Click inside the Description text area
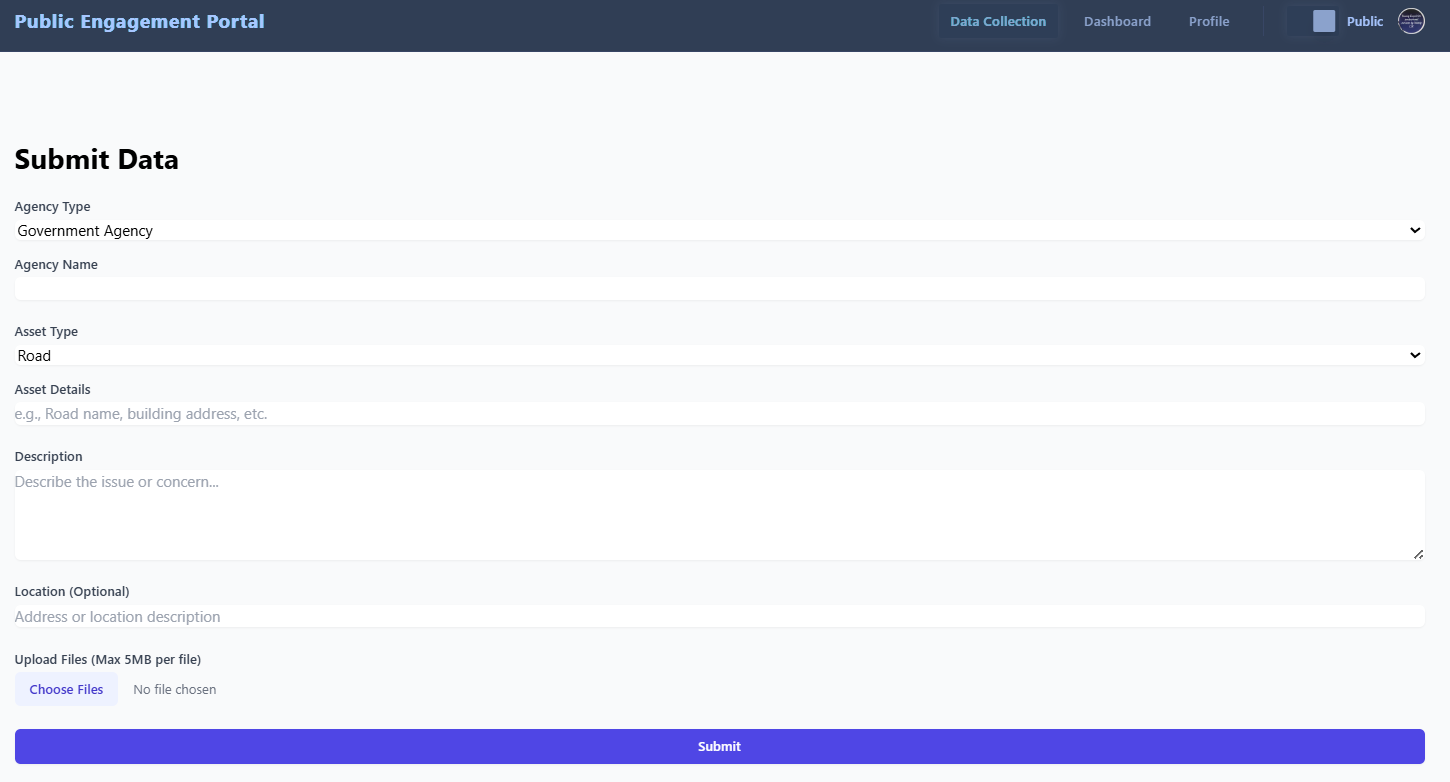The image size is (1450, 782). pyautogui.click(x=720, y=515)
